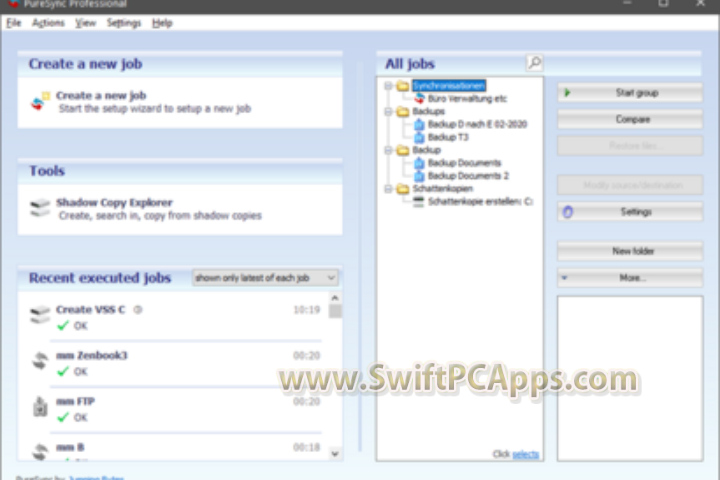The height and width of the screenshot is (480, 720).
Task: Collapse the Synchronisationen tree node
Action: pyautogui.click(x=388, y=85)
